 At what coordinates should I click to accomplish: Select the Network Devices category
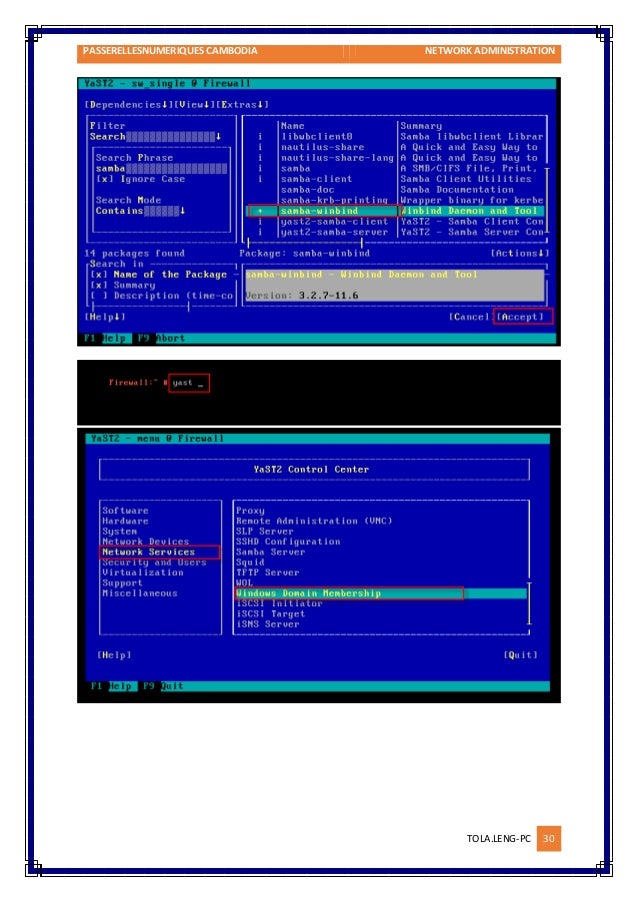[146, 541]
